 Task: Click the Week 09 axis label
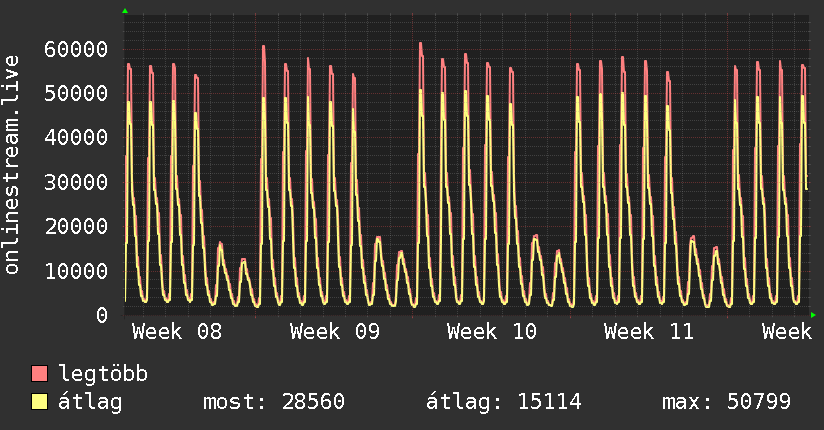pos(334,332)
